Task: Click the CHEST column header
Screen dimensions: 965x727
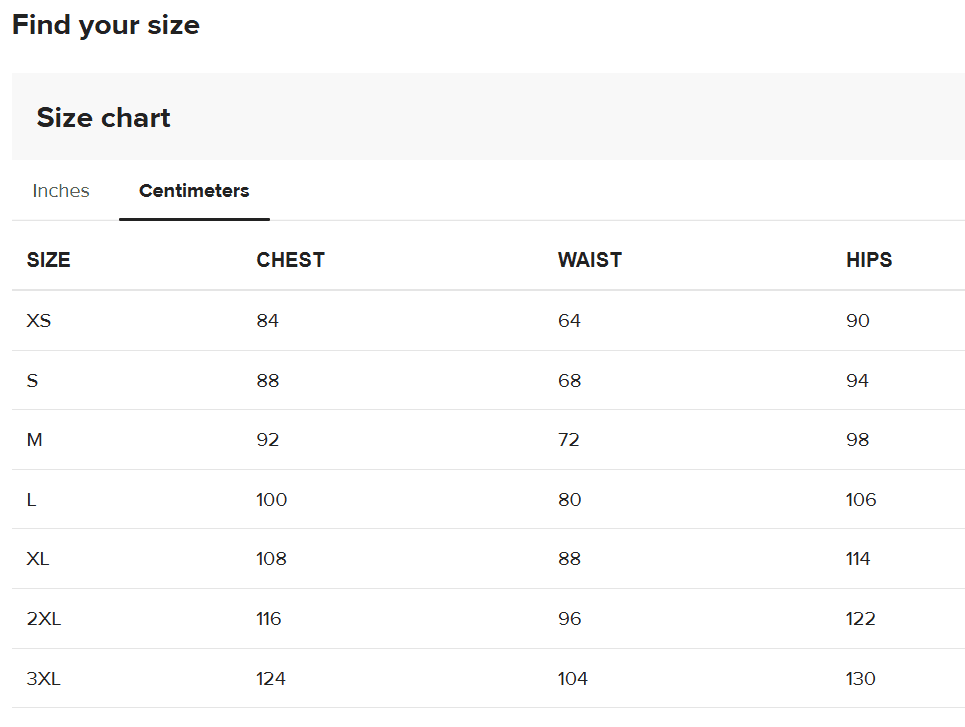Action: pyautogui.click(x=291, y=260)
